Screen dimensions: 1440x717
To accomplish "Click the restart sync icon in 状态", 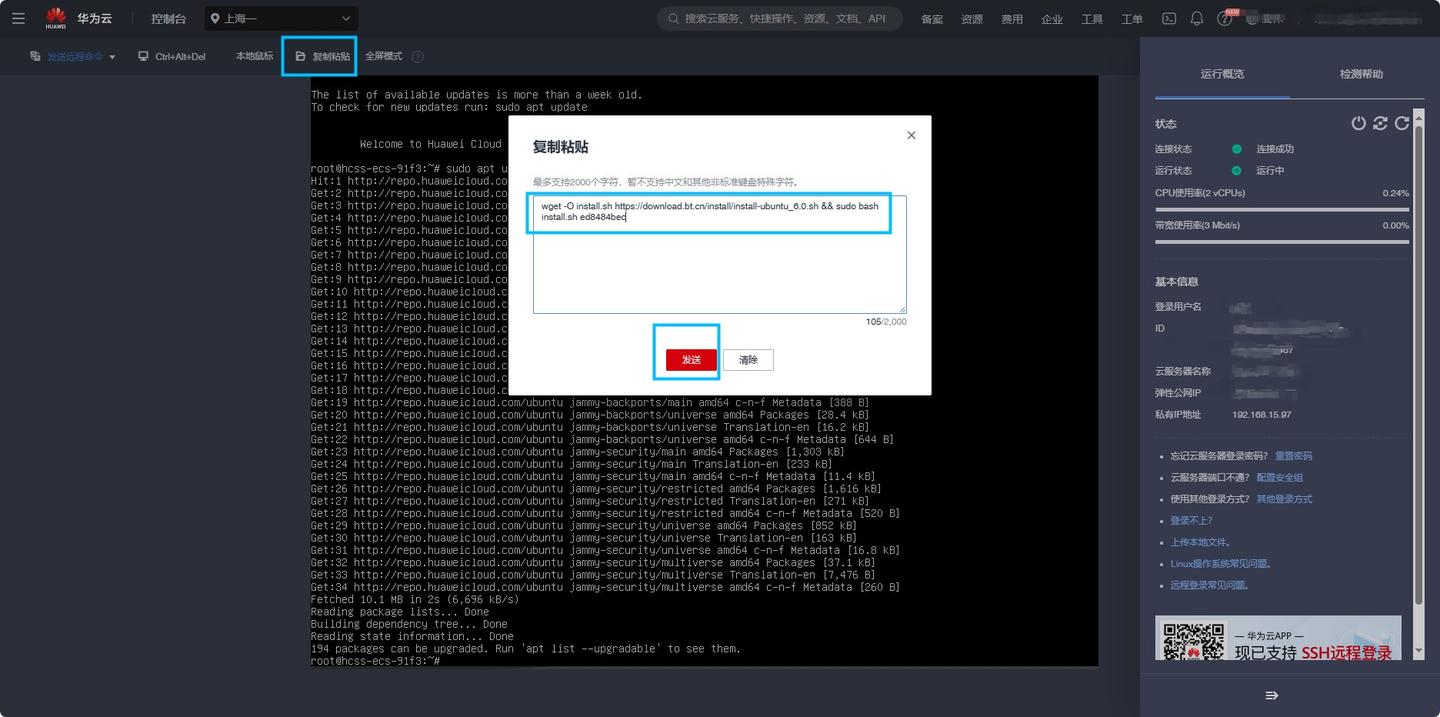I will point(1380,123).
